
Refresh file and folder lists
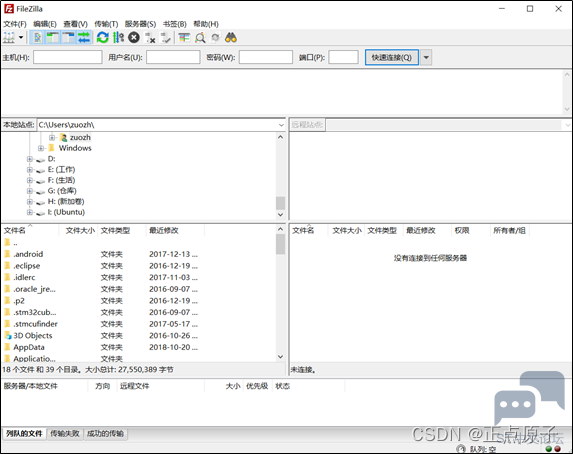103,38
